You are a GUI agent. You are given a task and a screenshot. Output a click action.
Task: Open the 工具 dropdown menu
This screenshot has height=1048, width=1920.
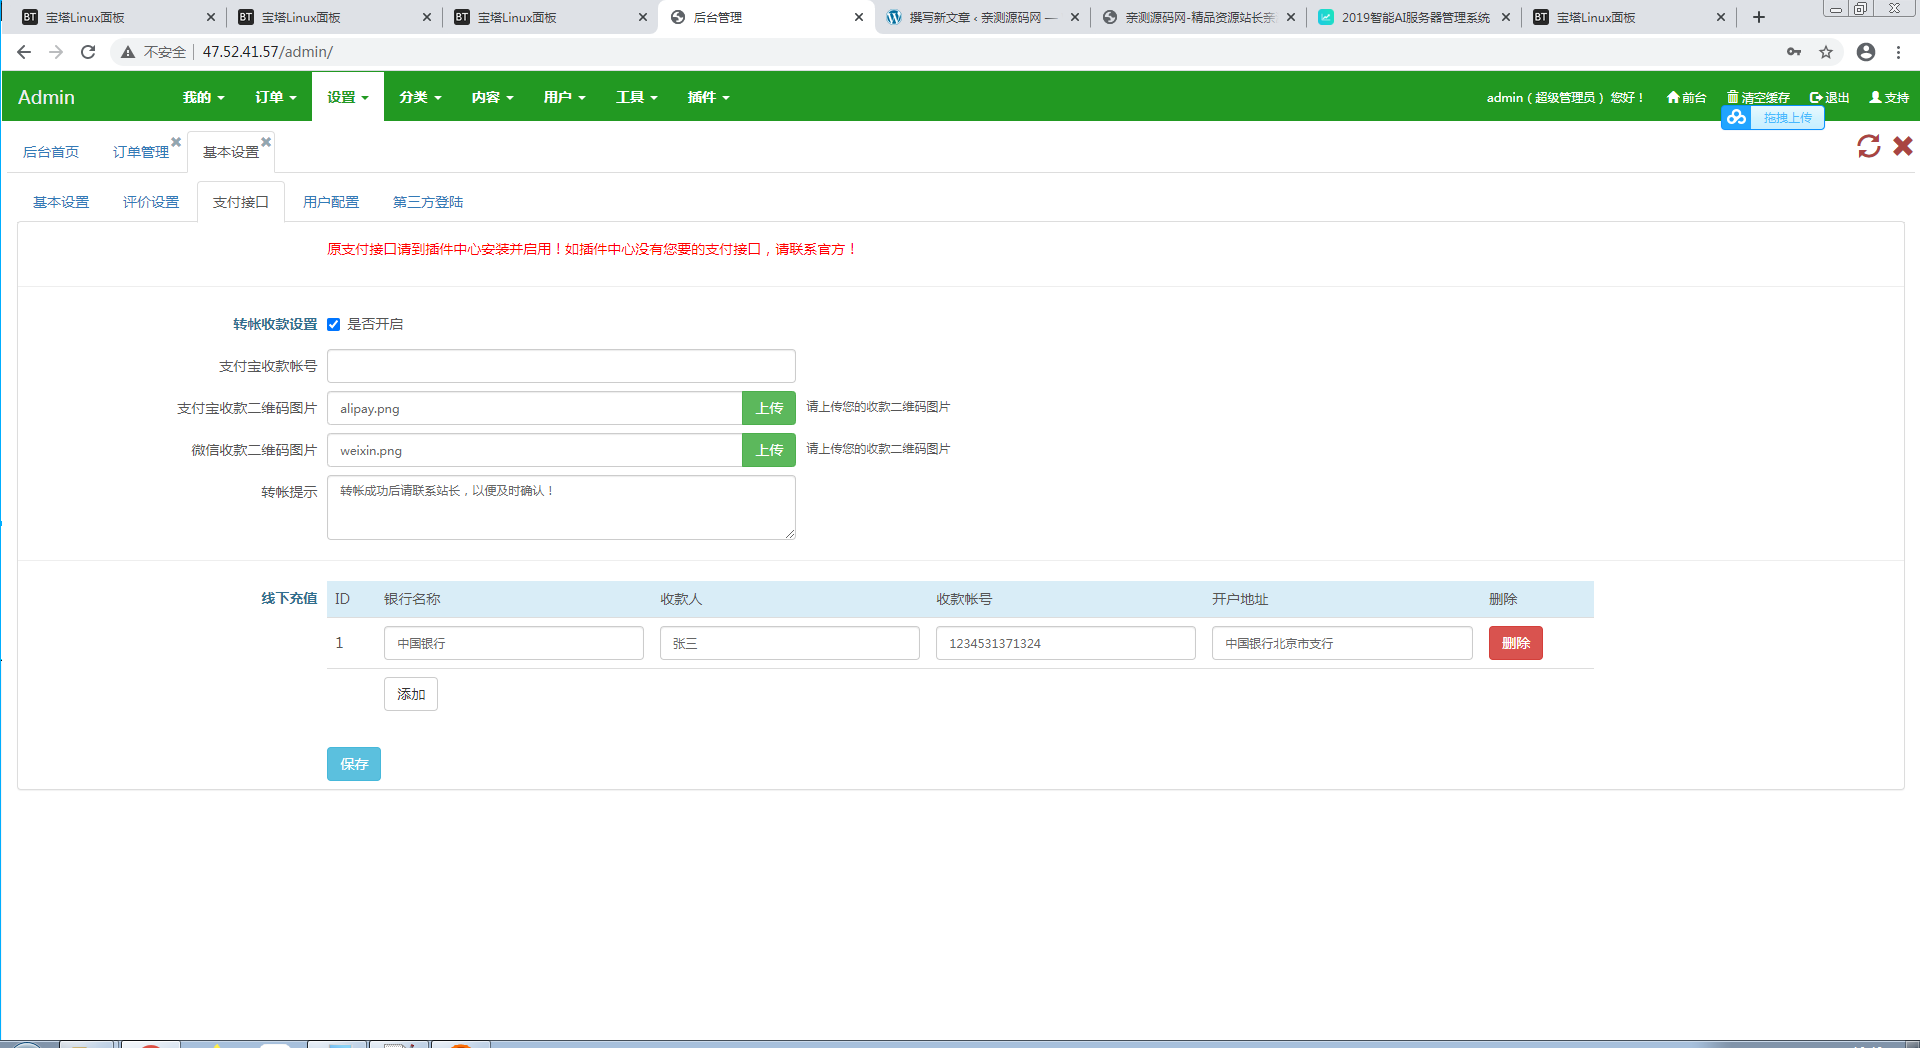[637, 97]
